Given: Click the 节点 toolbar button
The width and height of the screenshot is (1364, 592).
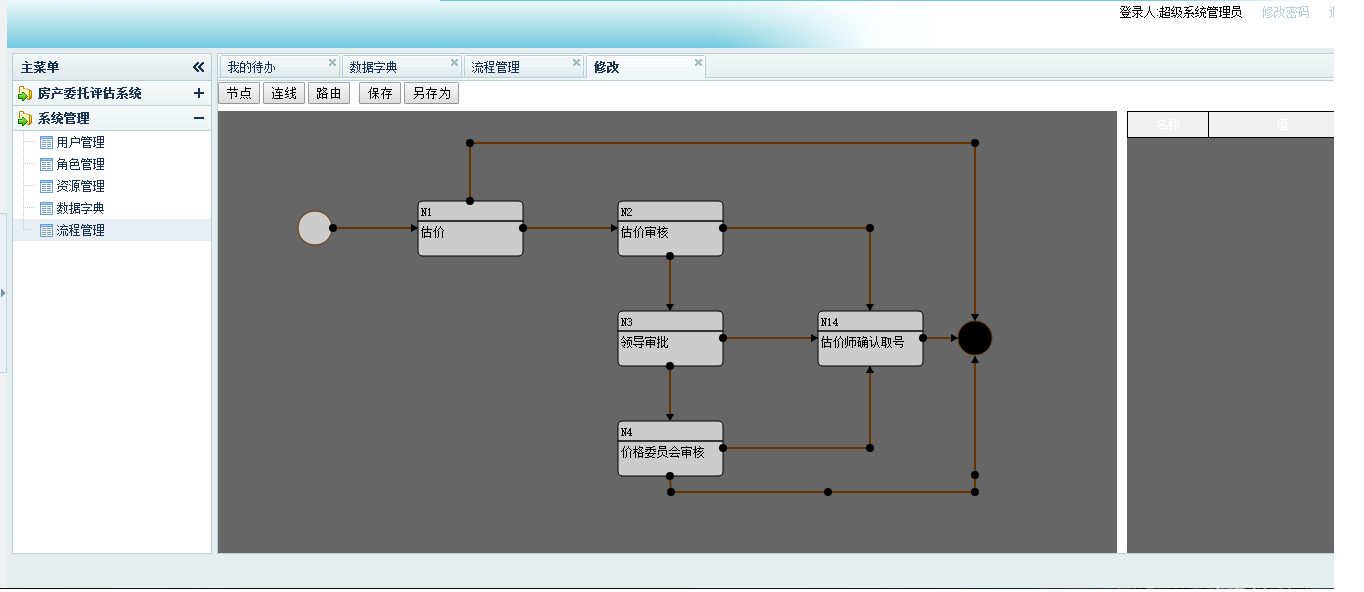Looking at the screenshot, I should pyautogui.click(x=238, y=93).
